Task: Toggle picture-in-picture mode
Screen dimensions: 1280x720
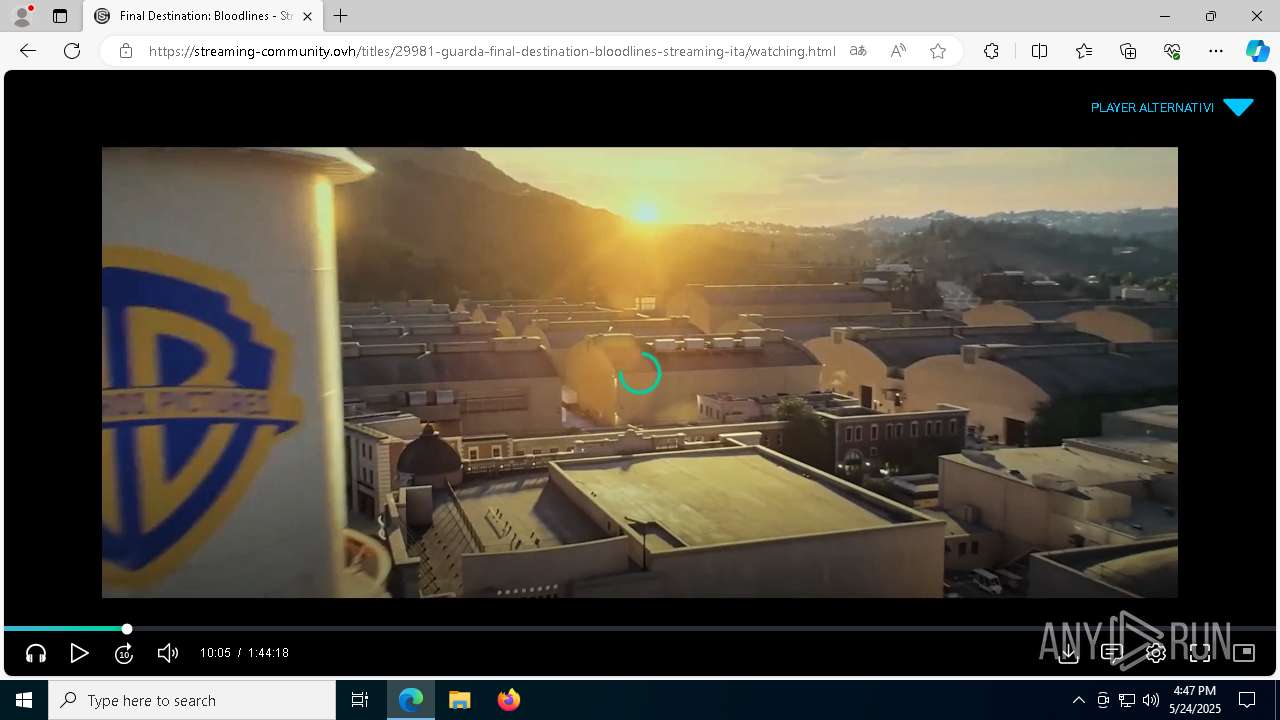Action: [x=1244, y=653]
